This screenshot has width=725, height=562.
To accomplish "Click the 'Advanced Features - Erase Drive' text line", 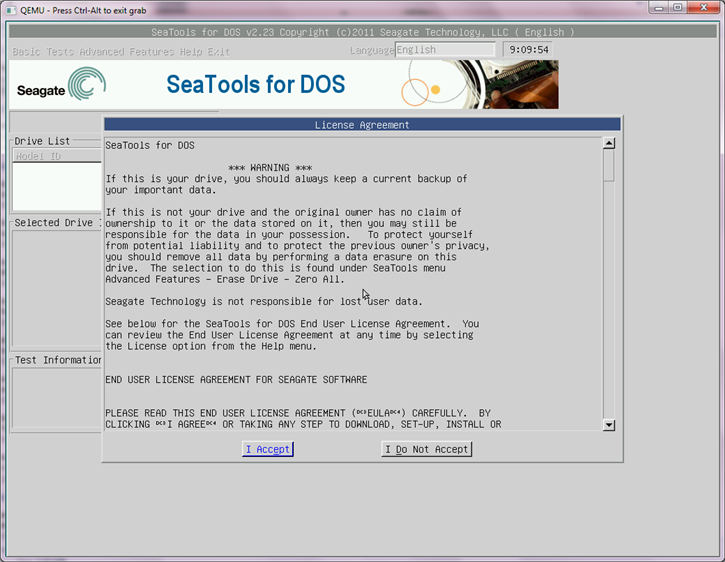I will click(225, 279).
